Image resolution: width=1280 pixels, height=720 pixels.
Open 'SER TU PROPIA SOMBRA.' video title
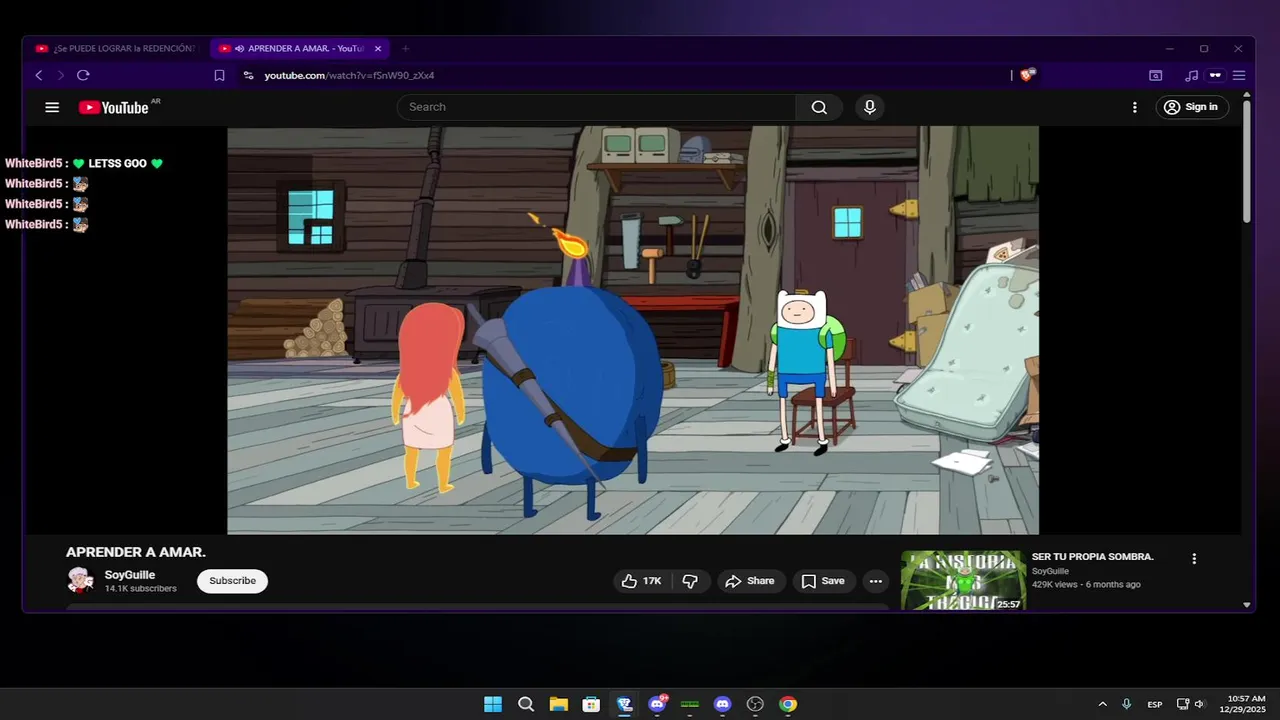click(1092, 557)
